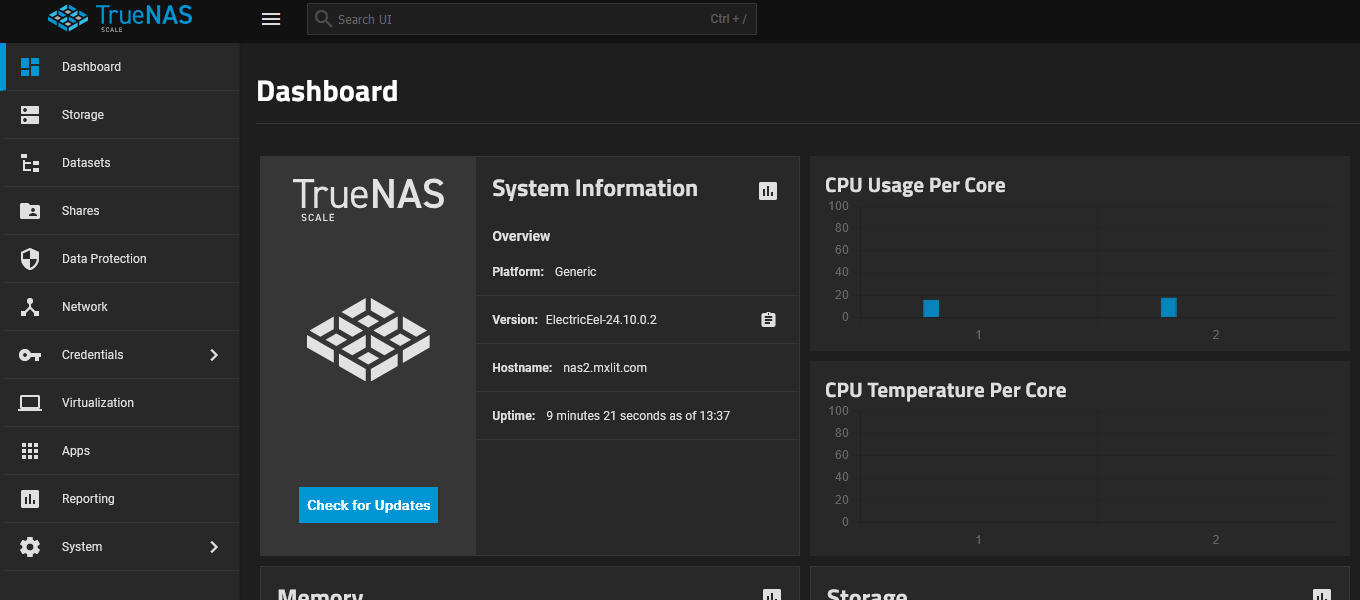Open Shares using its folder icon
Image resolution: width=1360 pixels, height=600 pixels.
[x=30, y=210]
